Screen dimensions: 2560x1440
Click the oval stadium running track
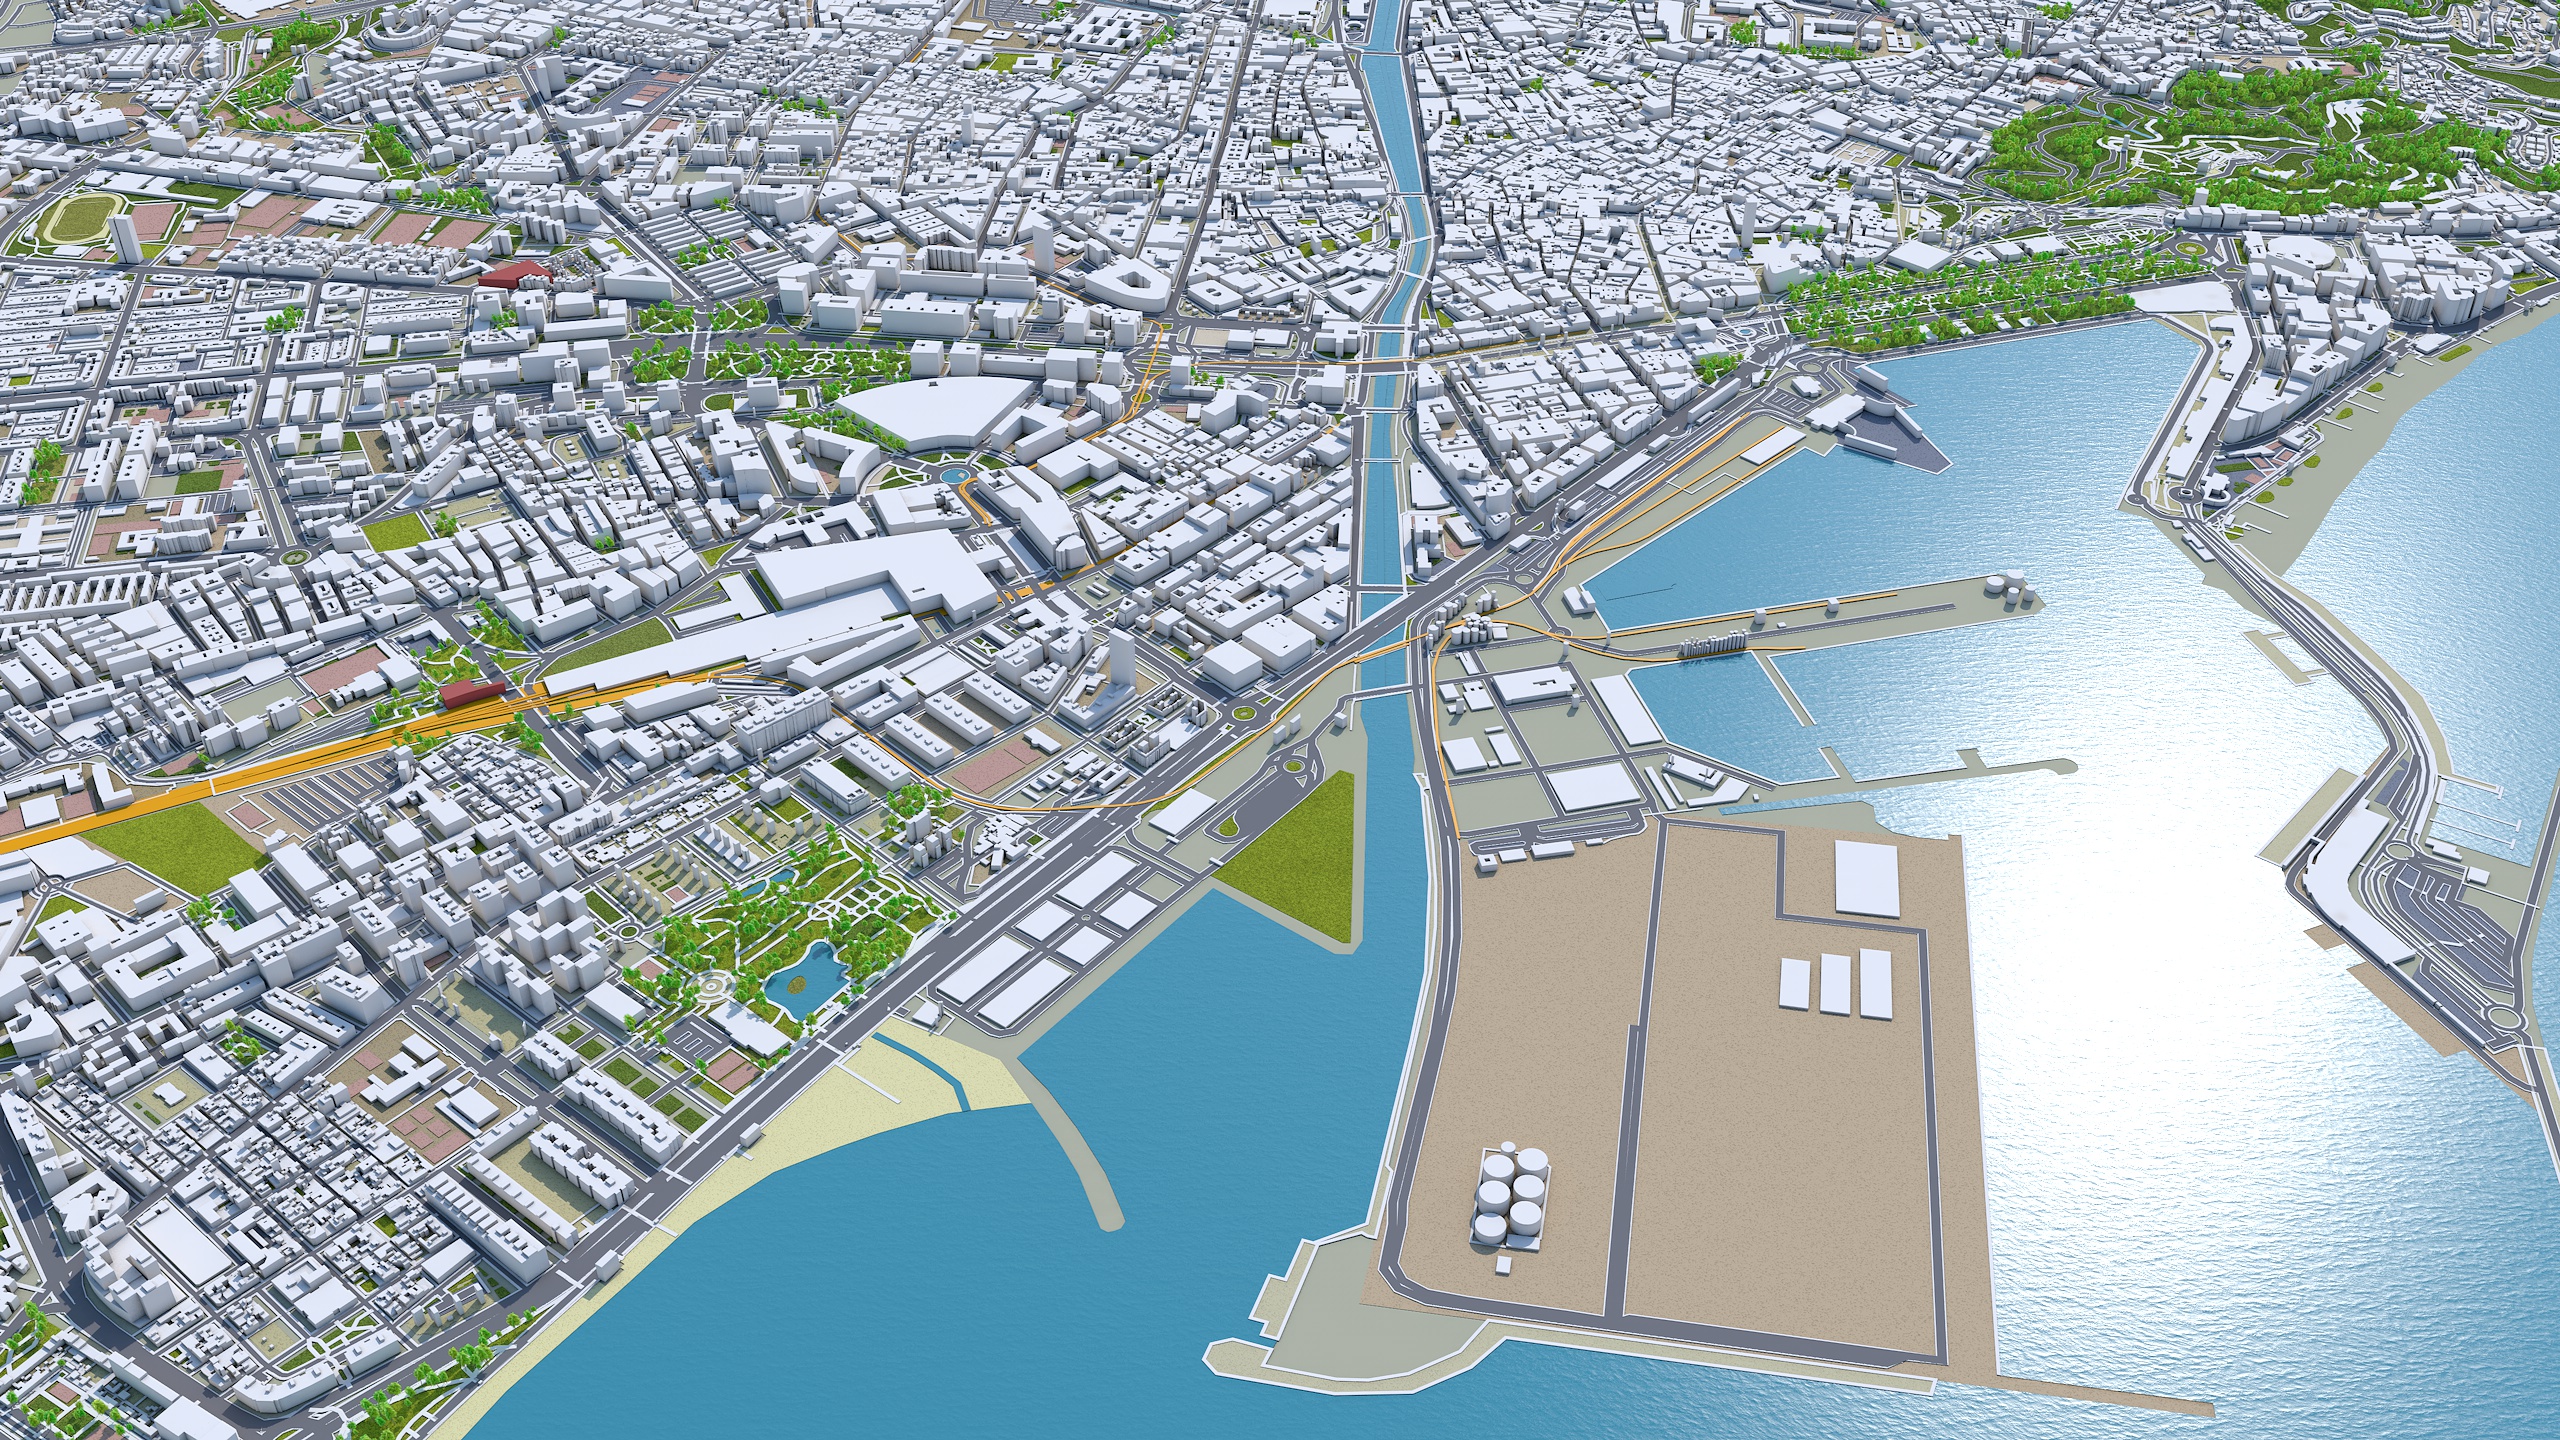tap(85, 217)
